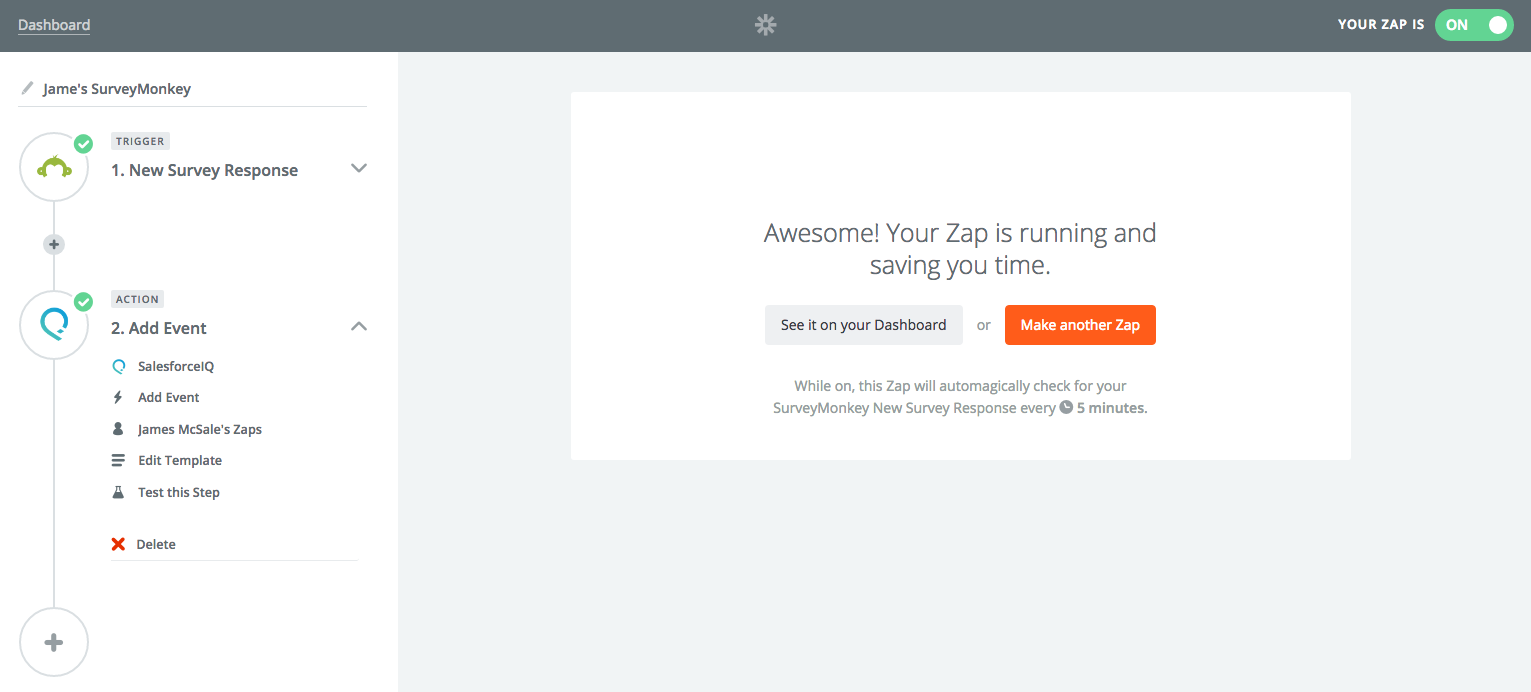Add a new step with large plus circle

(54, 642)
